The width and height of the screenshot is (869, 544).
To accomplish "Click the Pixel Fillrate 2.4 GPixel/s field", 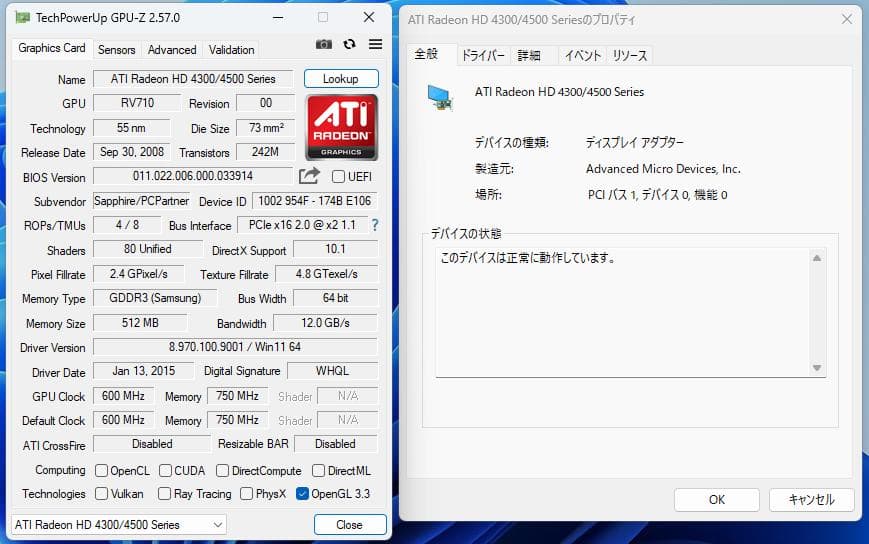I will (139, 274).
